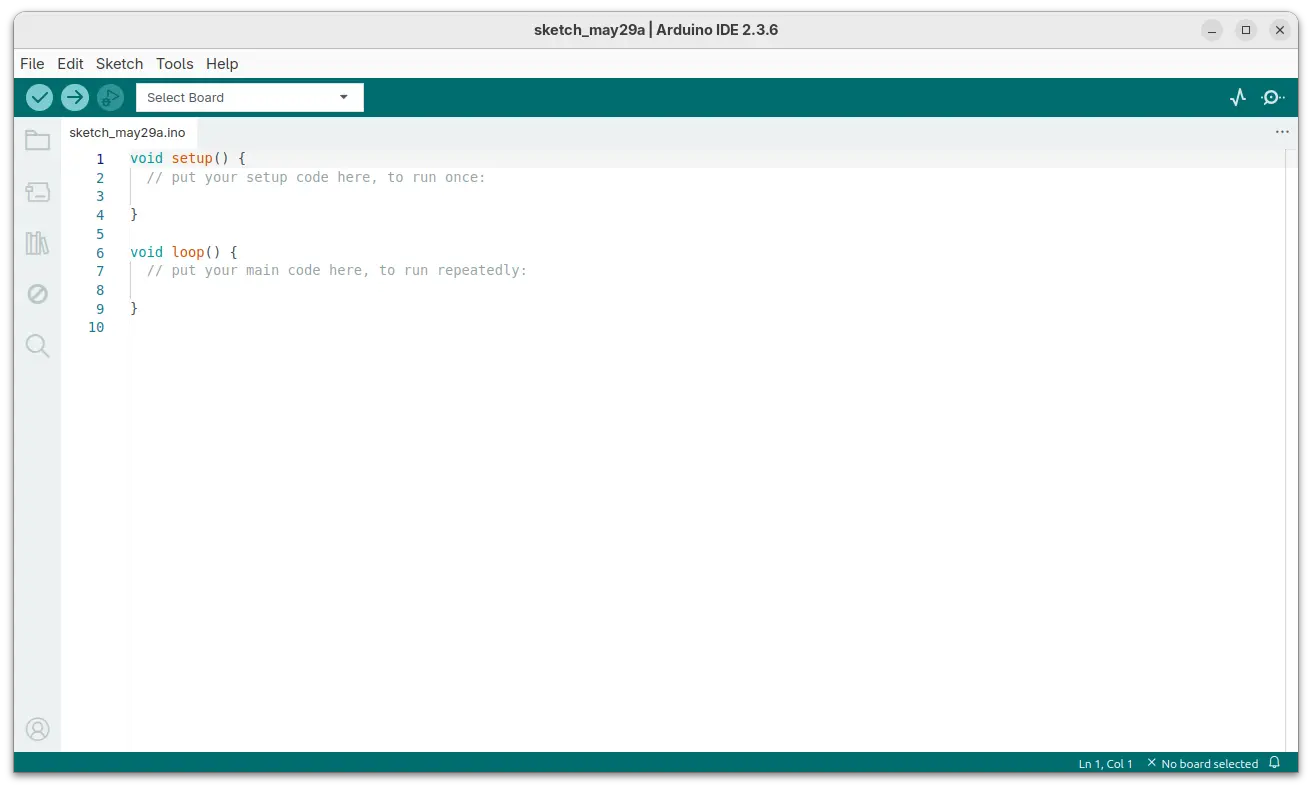Open the Sketch menu
This screenshot has height=789, width=1312.
coord(119,63)
